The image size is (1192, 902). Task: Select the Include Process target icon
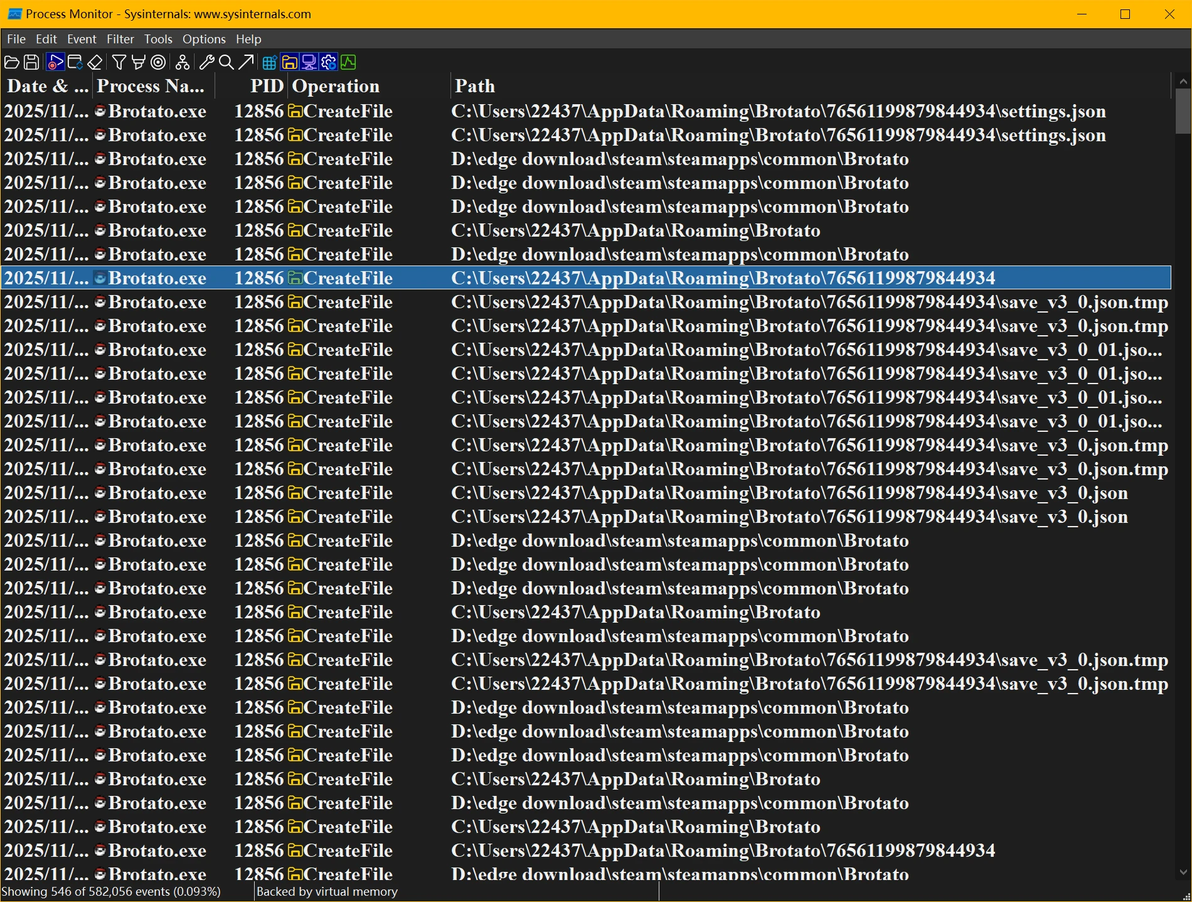coord(158,62)
